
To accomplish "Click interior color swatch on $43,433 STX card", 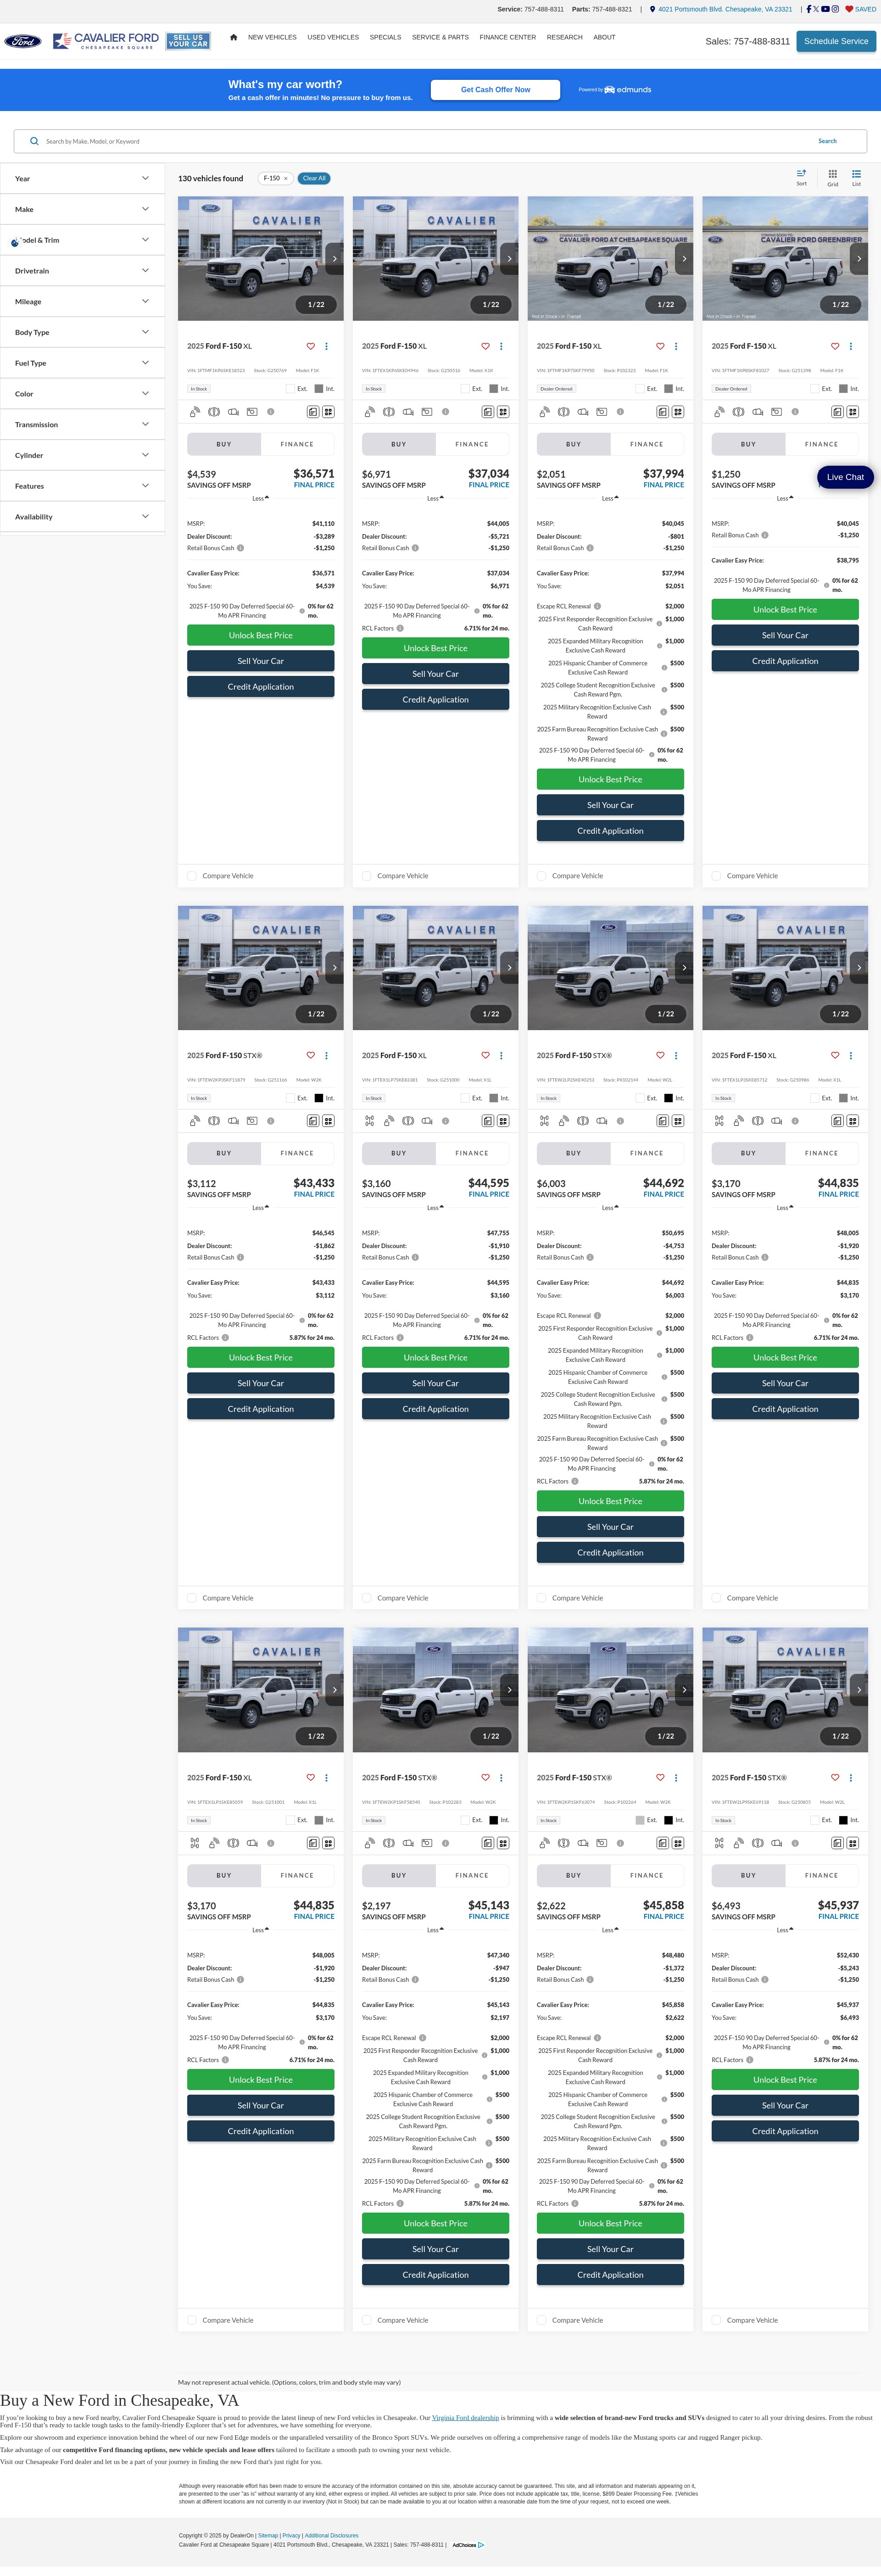I will (319, 1098).
